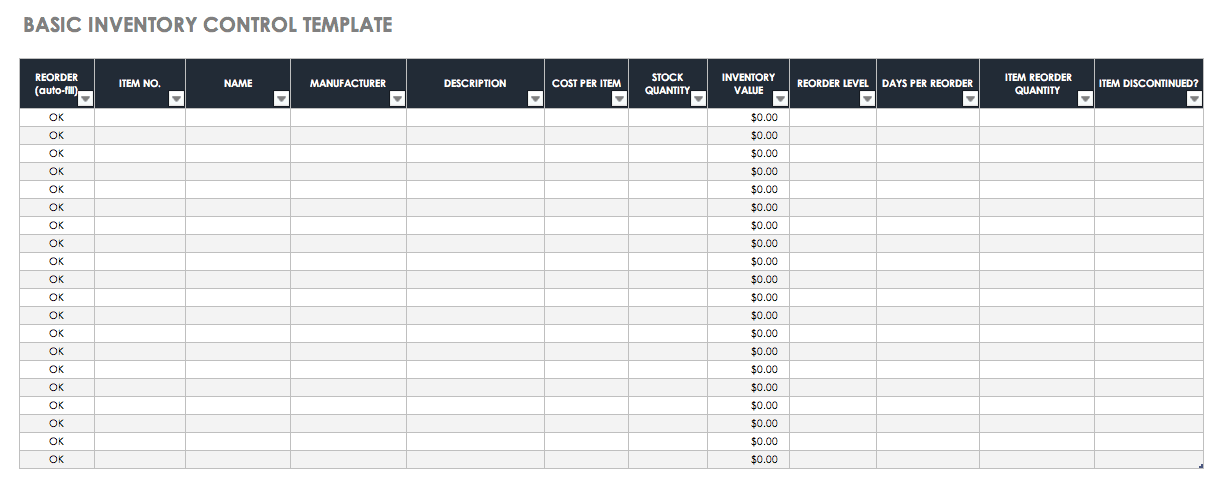Open the ITEM NO. column filter arrow
The image size is (1226, 486).
coord(177,98)
